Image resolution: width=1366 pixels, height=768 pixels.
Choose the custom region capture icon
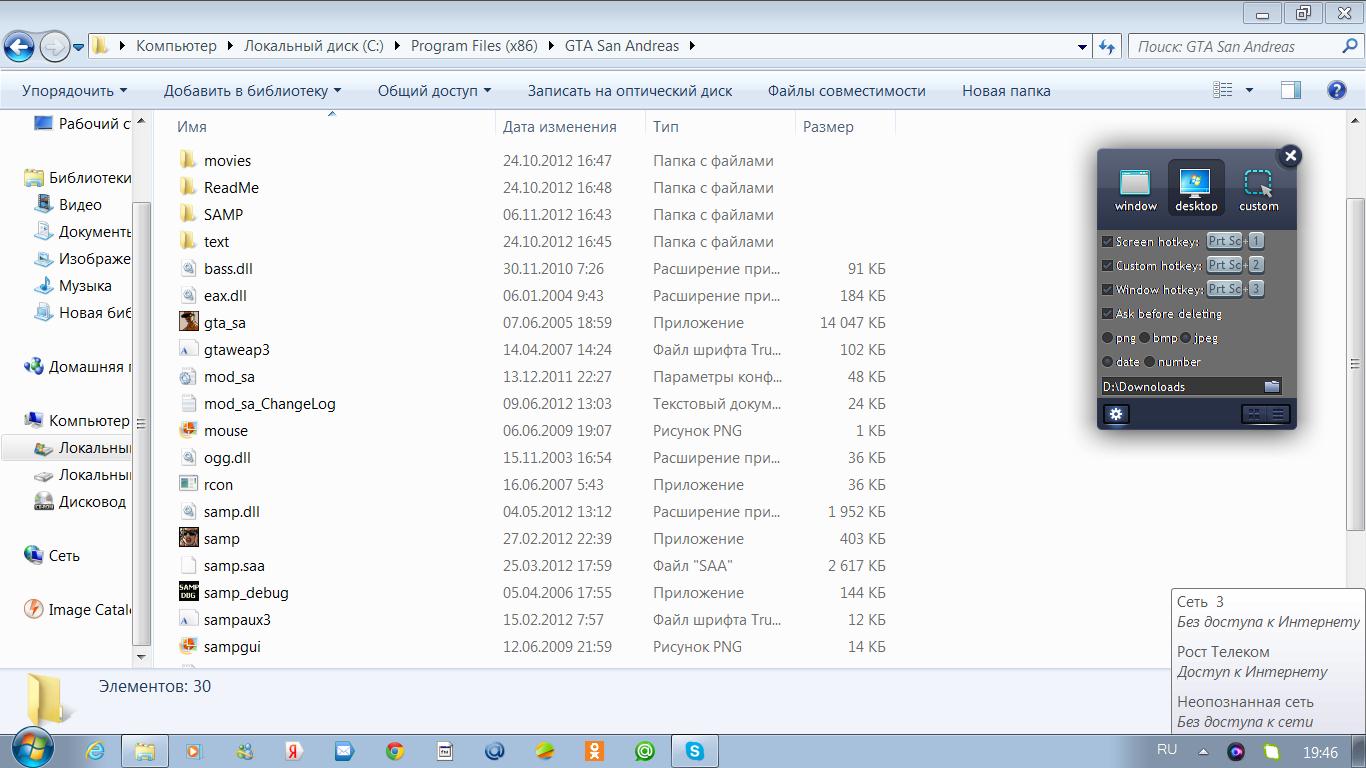pyautogui.click(x=1258, y=190)
